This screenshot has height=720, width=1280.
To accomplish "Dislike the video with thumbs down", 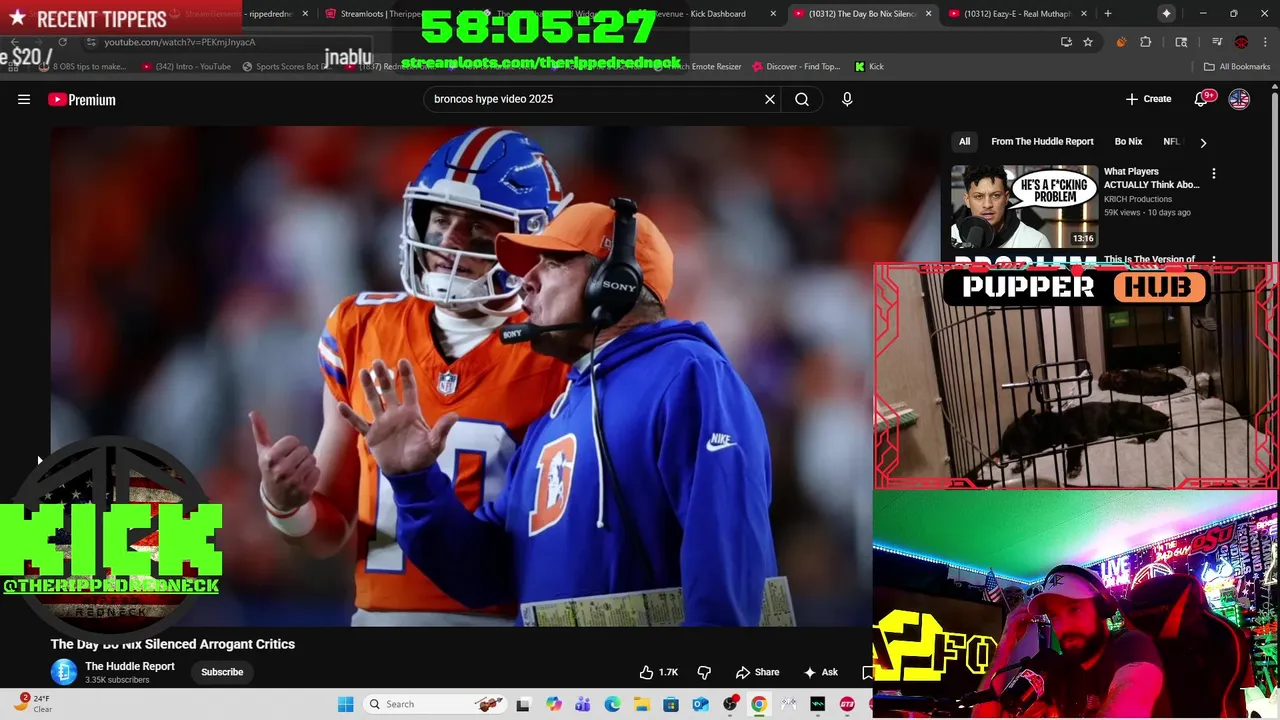I will pyautogui.click(x=704, y=672).
